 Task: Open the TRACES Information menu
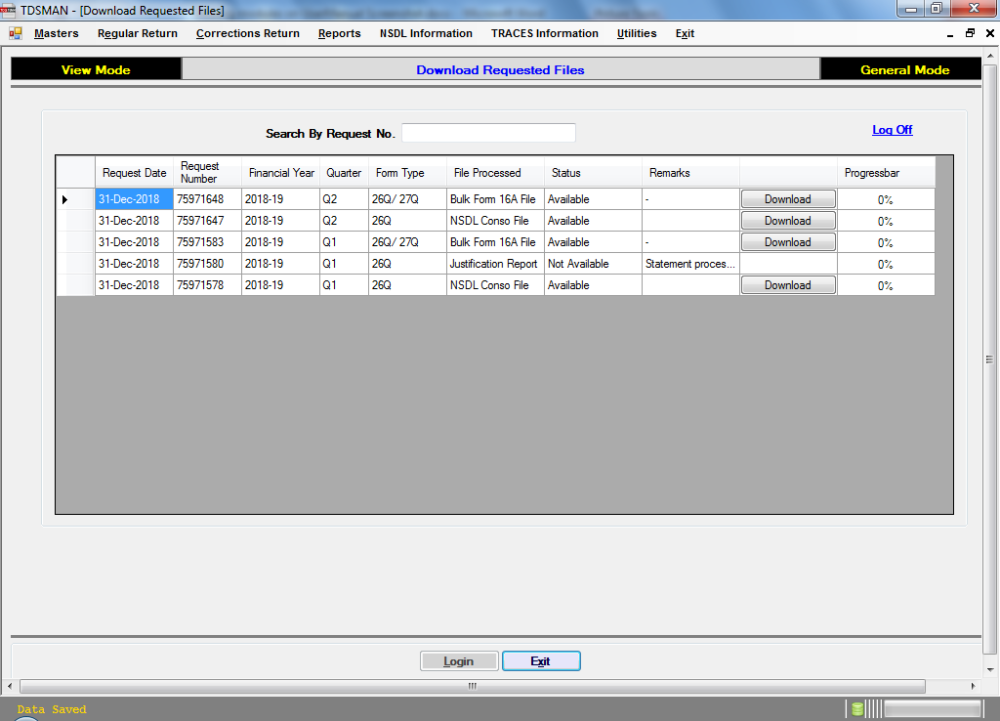(544, 33)
